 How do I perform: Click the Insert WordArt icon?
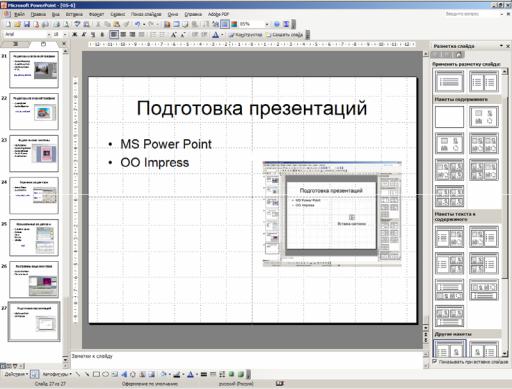tap(124, 374)
